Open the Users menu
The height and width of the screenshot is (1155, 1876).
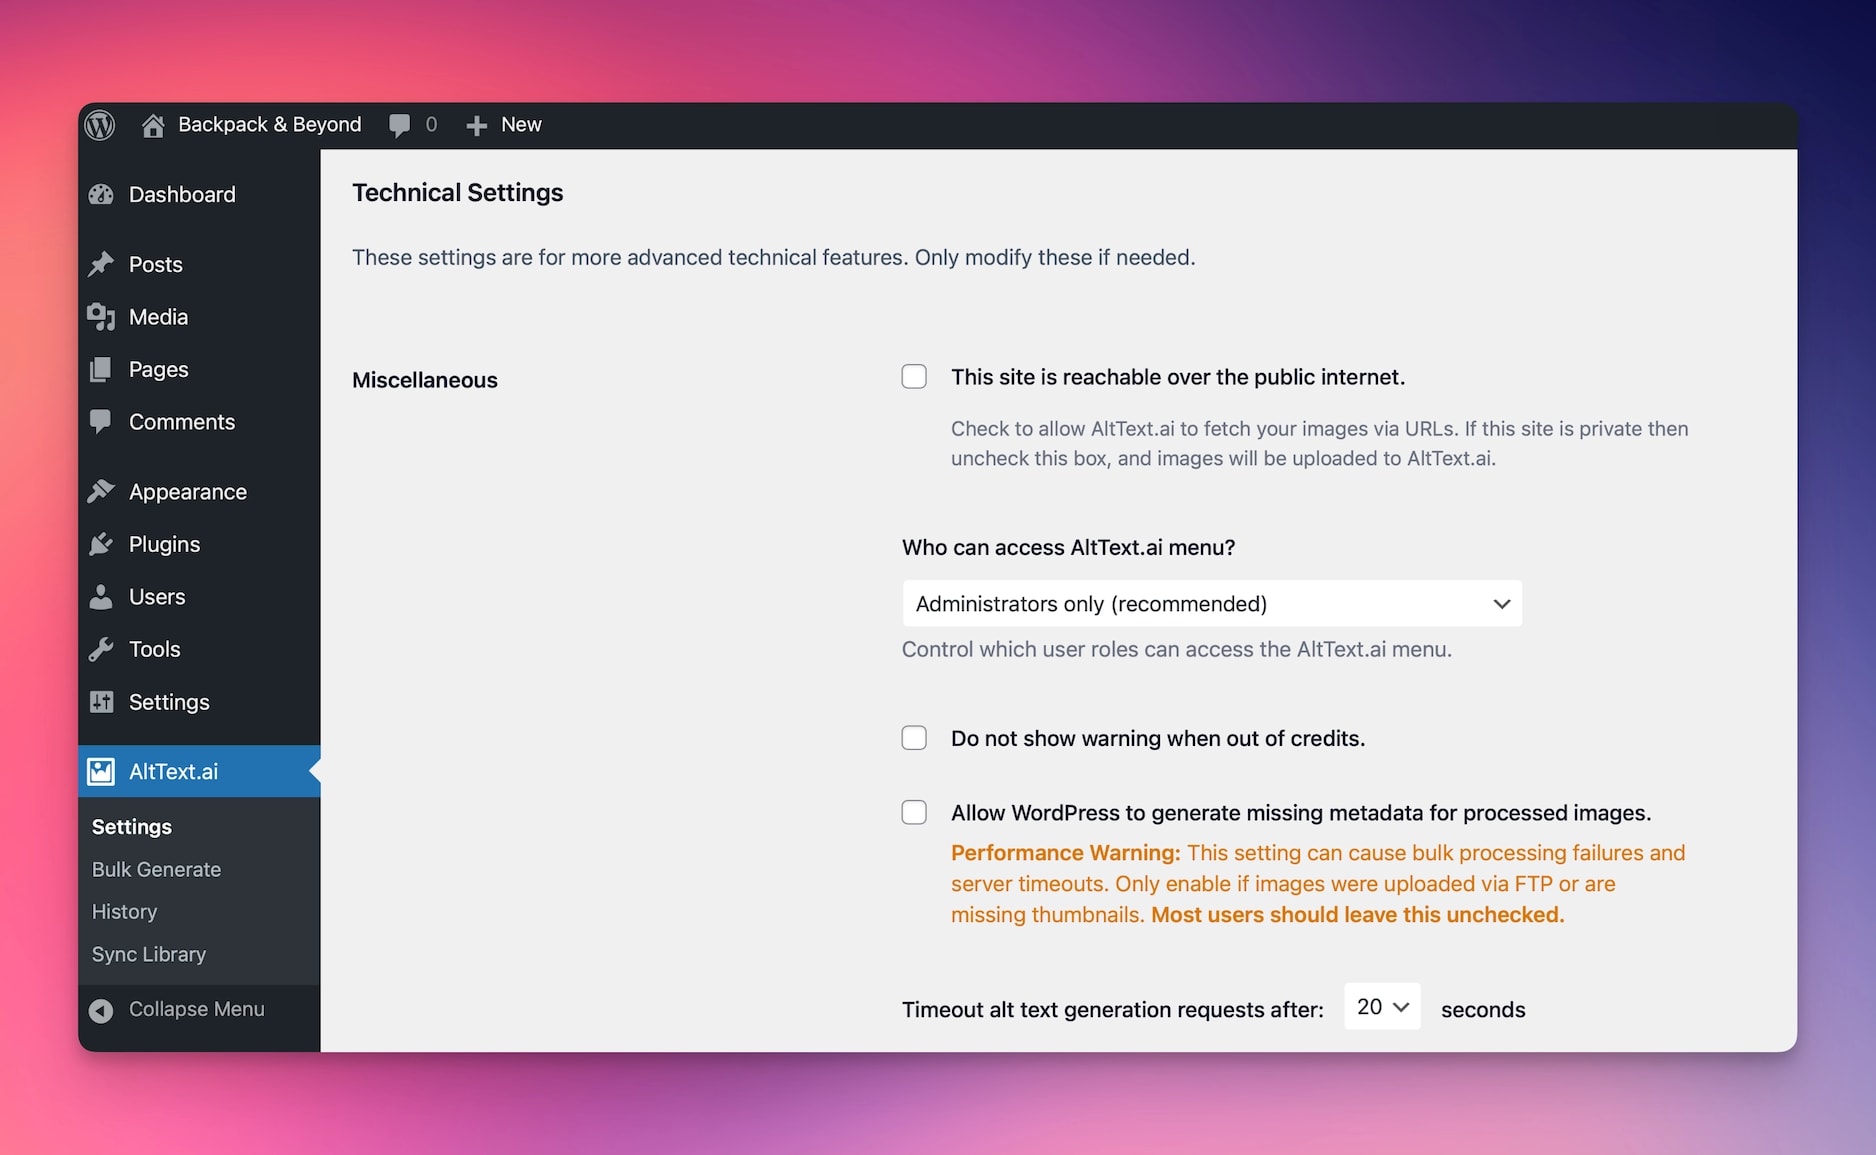coord(199,597)
